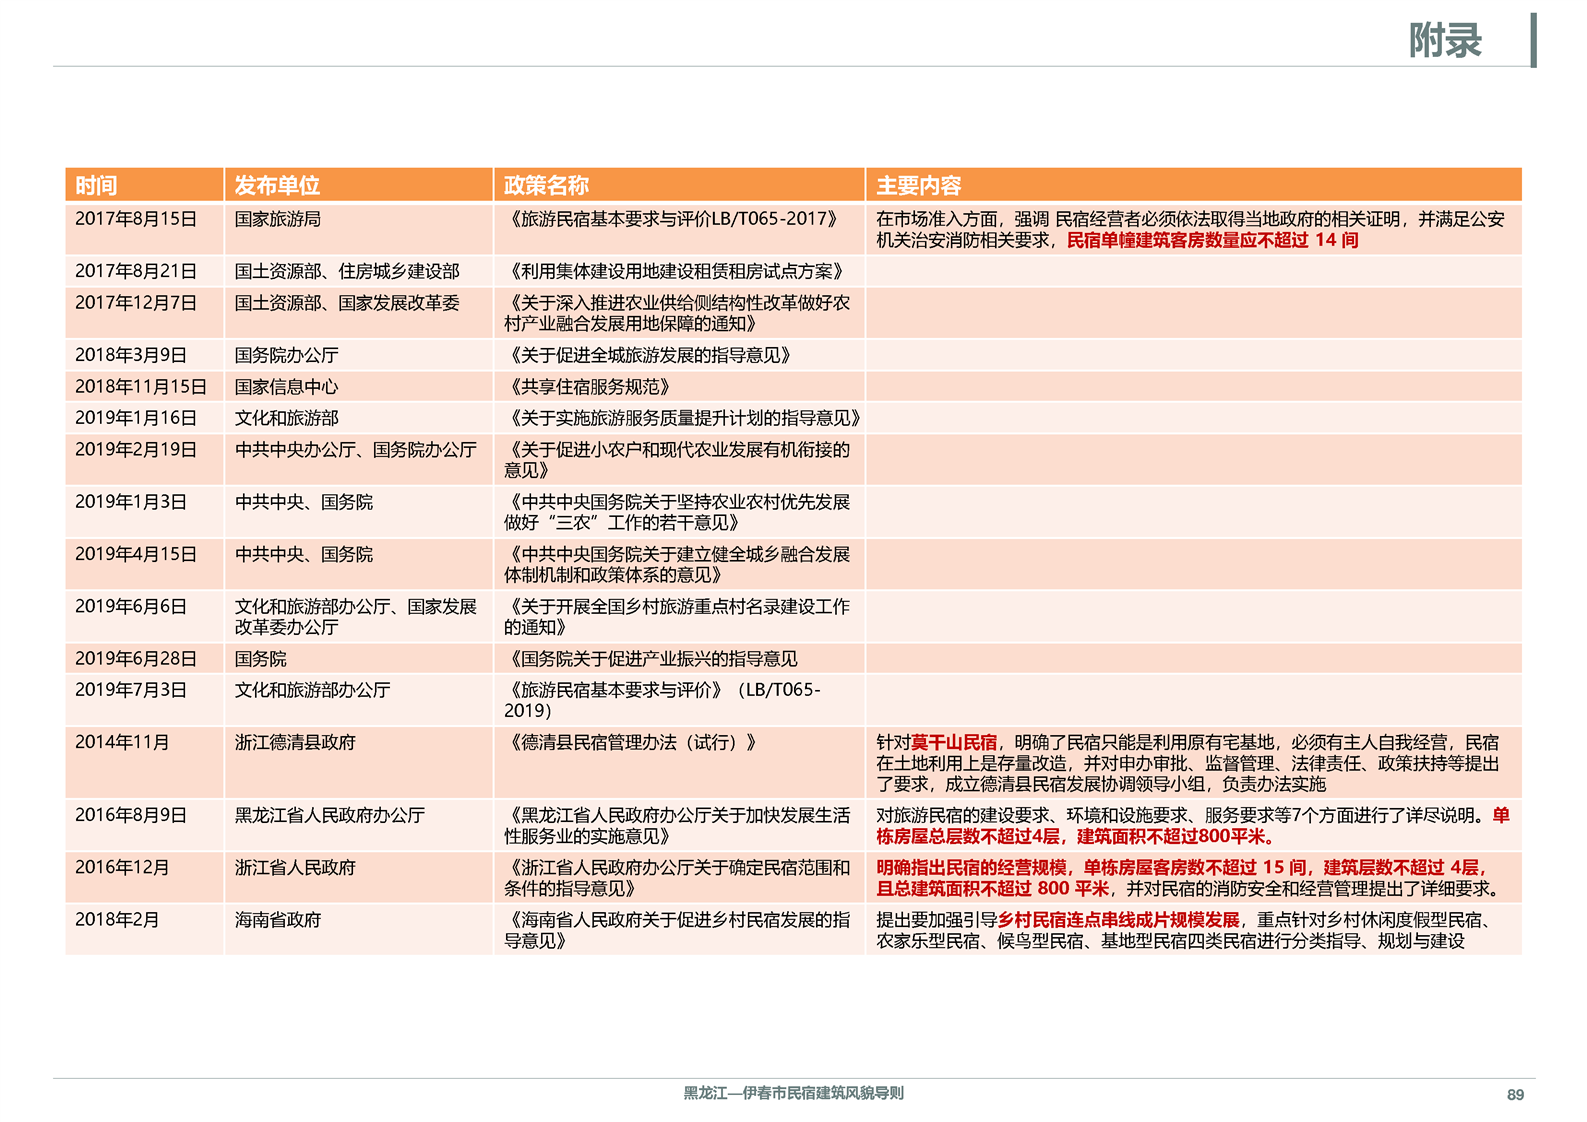Click policy 关于建立健全城乡融合发展体制机制
1587x1122 pixels.
(x=677, y=564)
